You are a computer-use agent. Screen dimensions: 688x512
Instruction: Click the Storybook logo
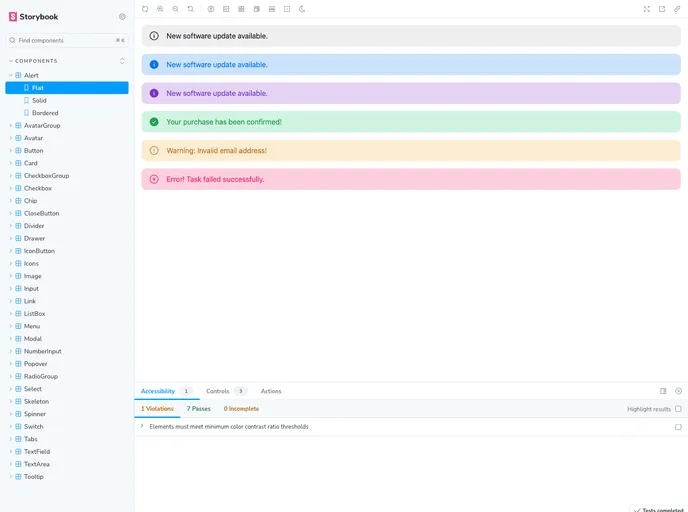pos(33,17)
